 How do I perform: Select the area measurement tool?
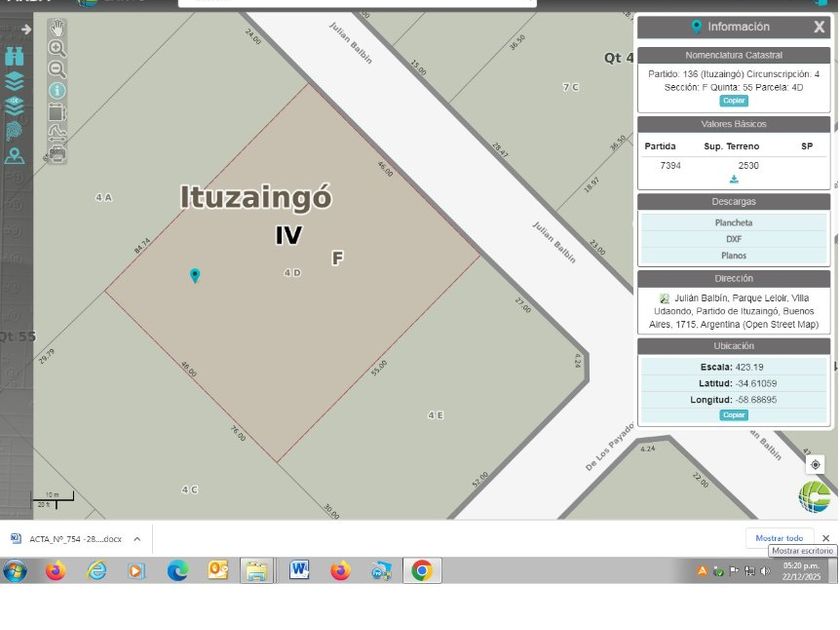point(57,112)
